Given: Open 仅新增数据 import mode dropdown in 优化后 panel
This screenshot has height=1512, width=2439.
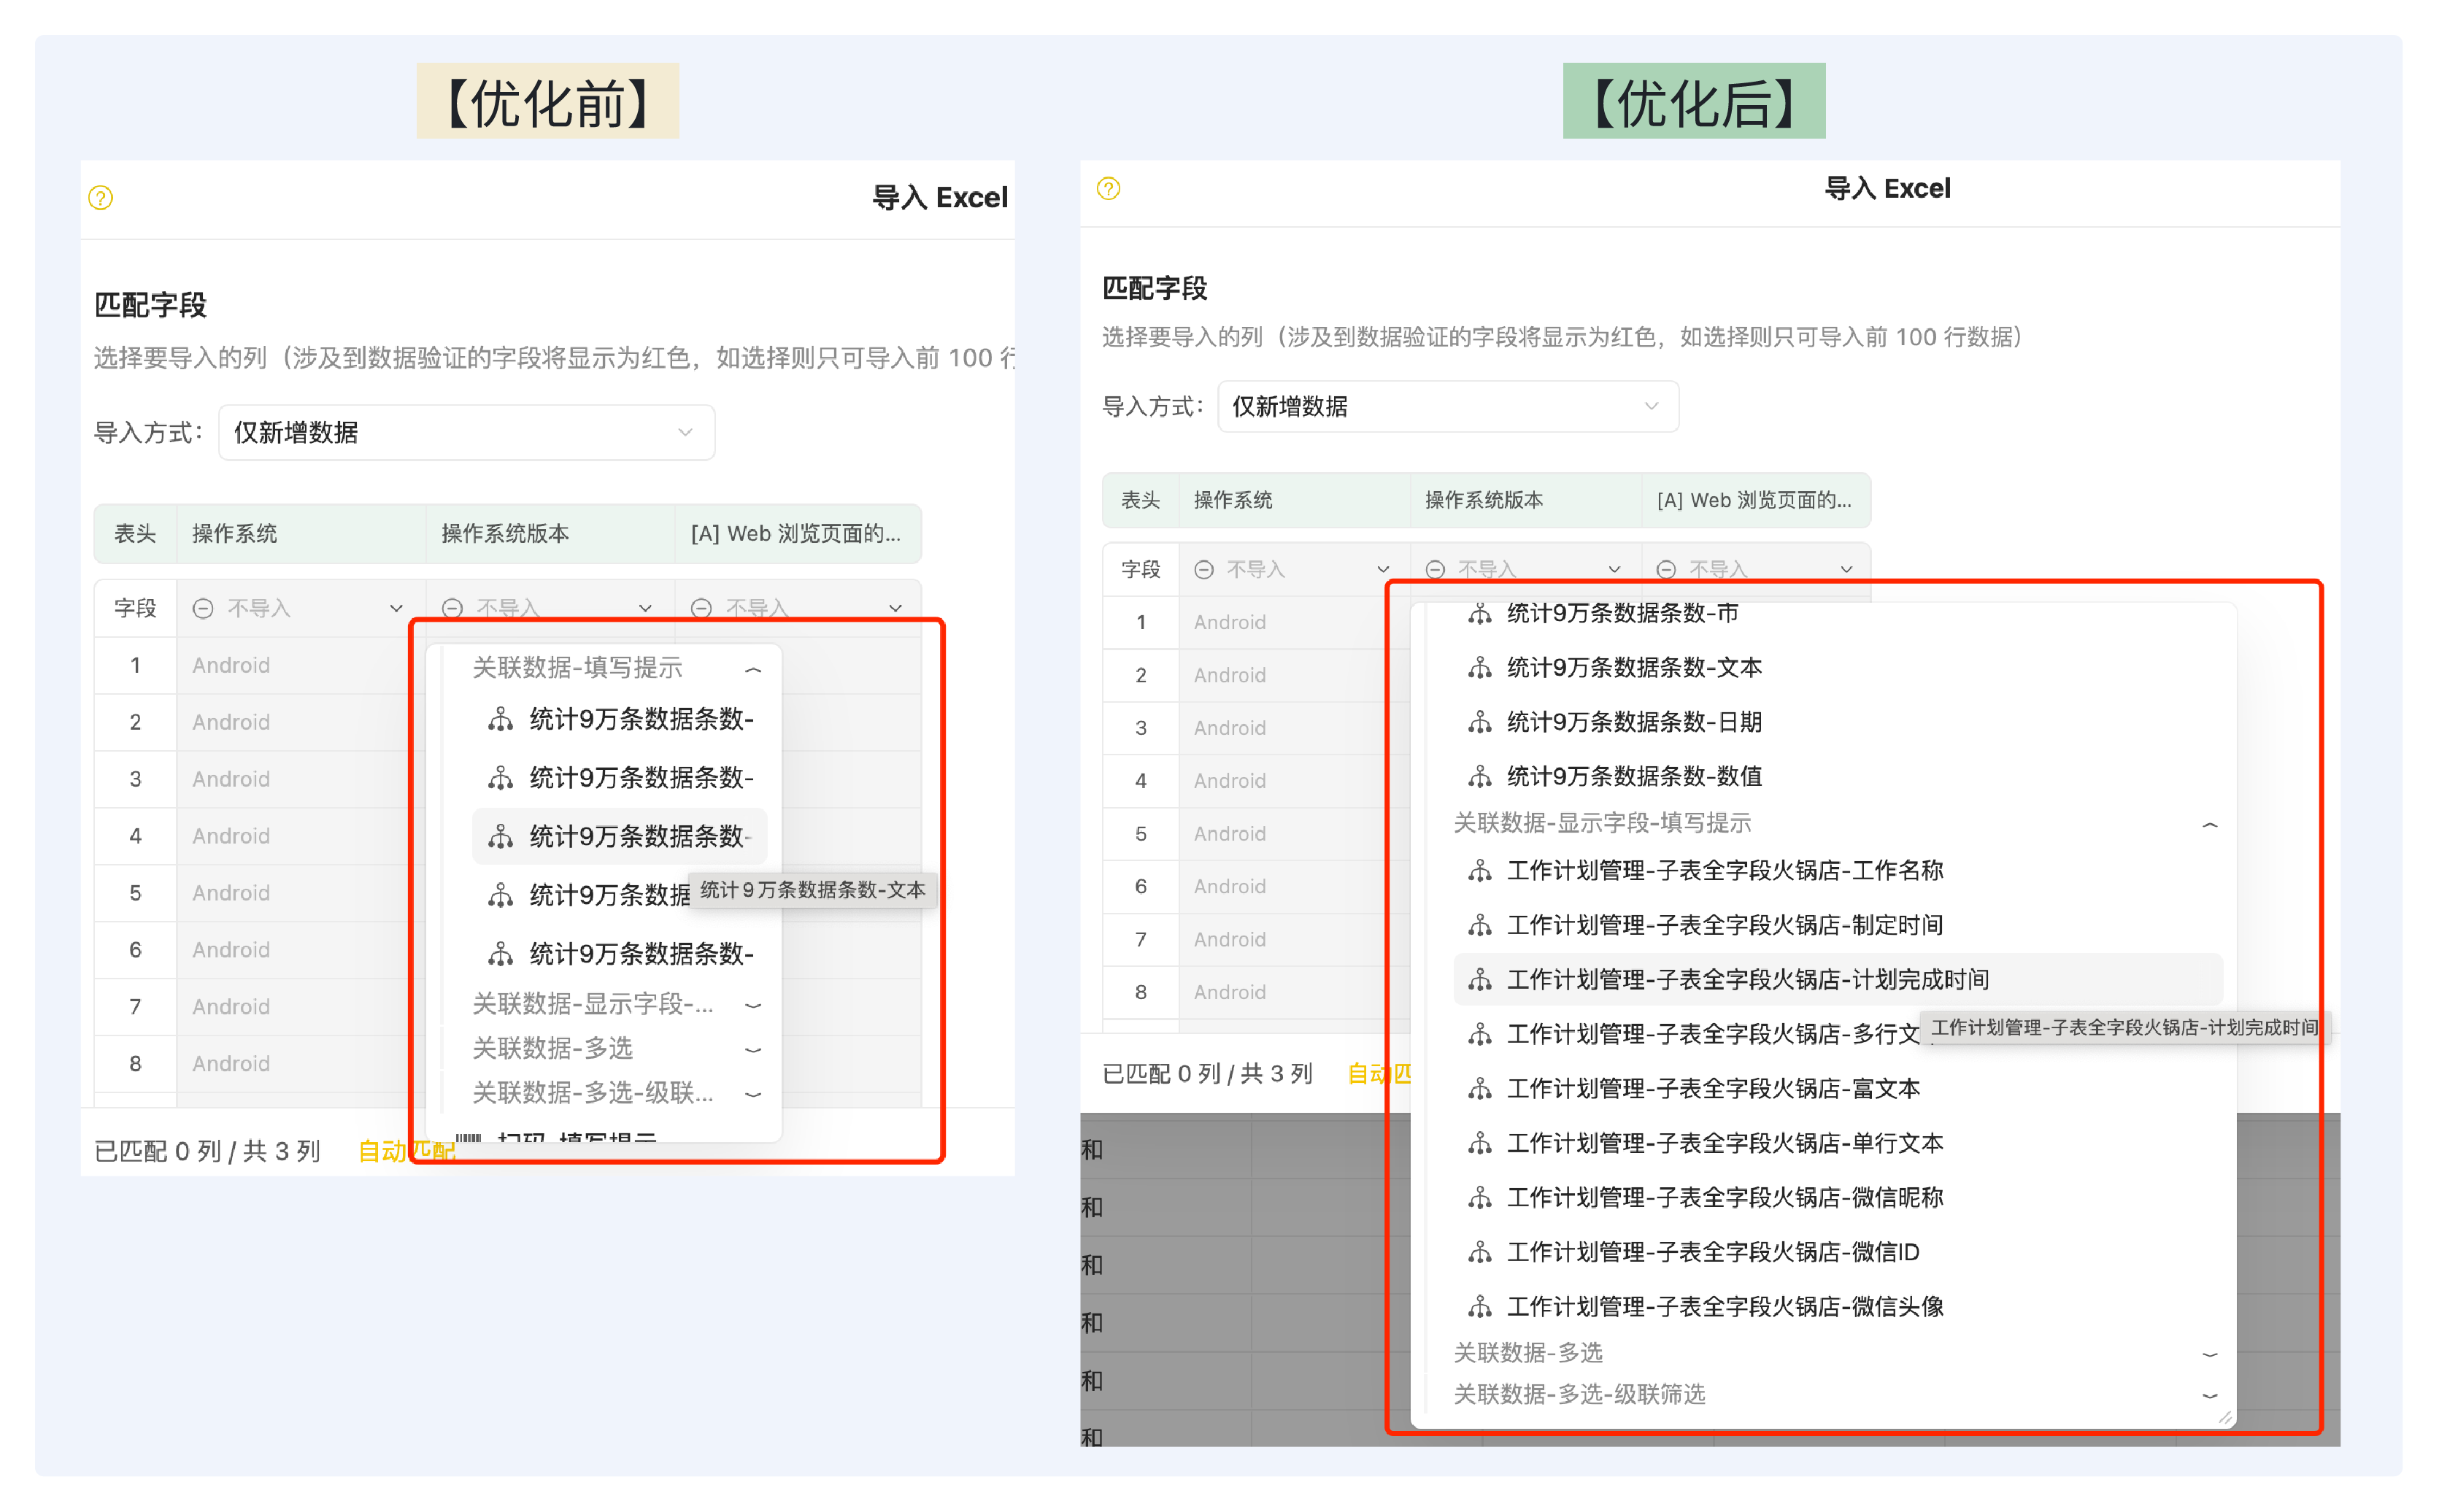Looking at the screenshot, I should coord(1447,406).
